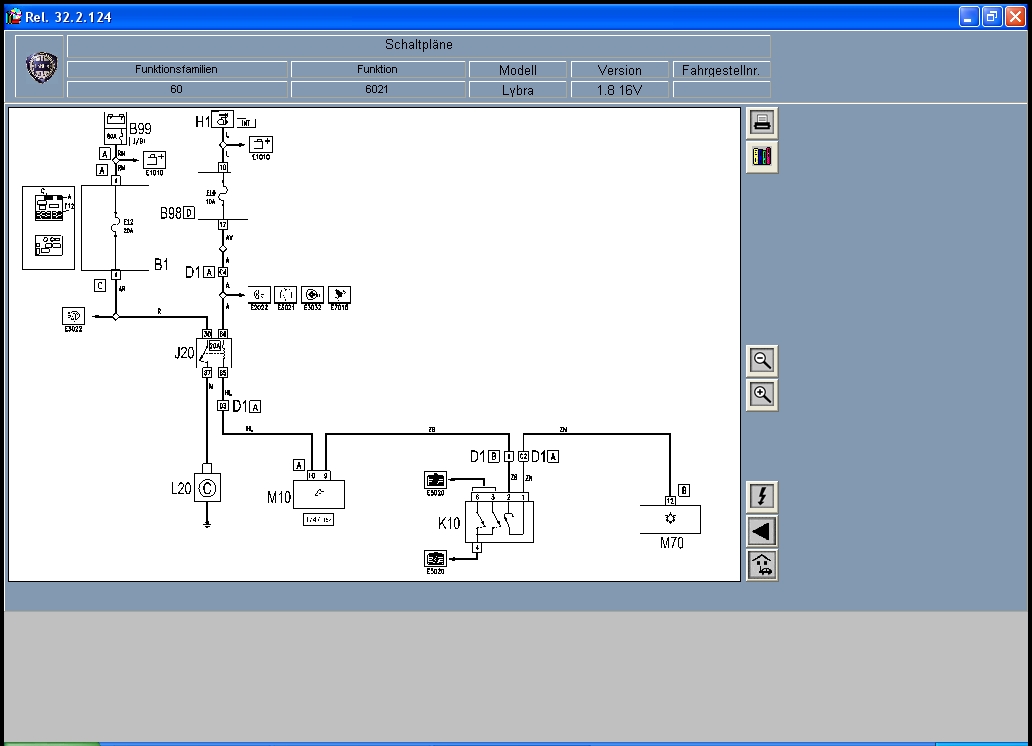Screen dimensions: 1032x746
Task: Select the B99 battery fuse box symbol
Action: 115,128
